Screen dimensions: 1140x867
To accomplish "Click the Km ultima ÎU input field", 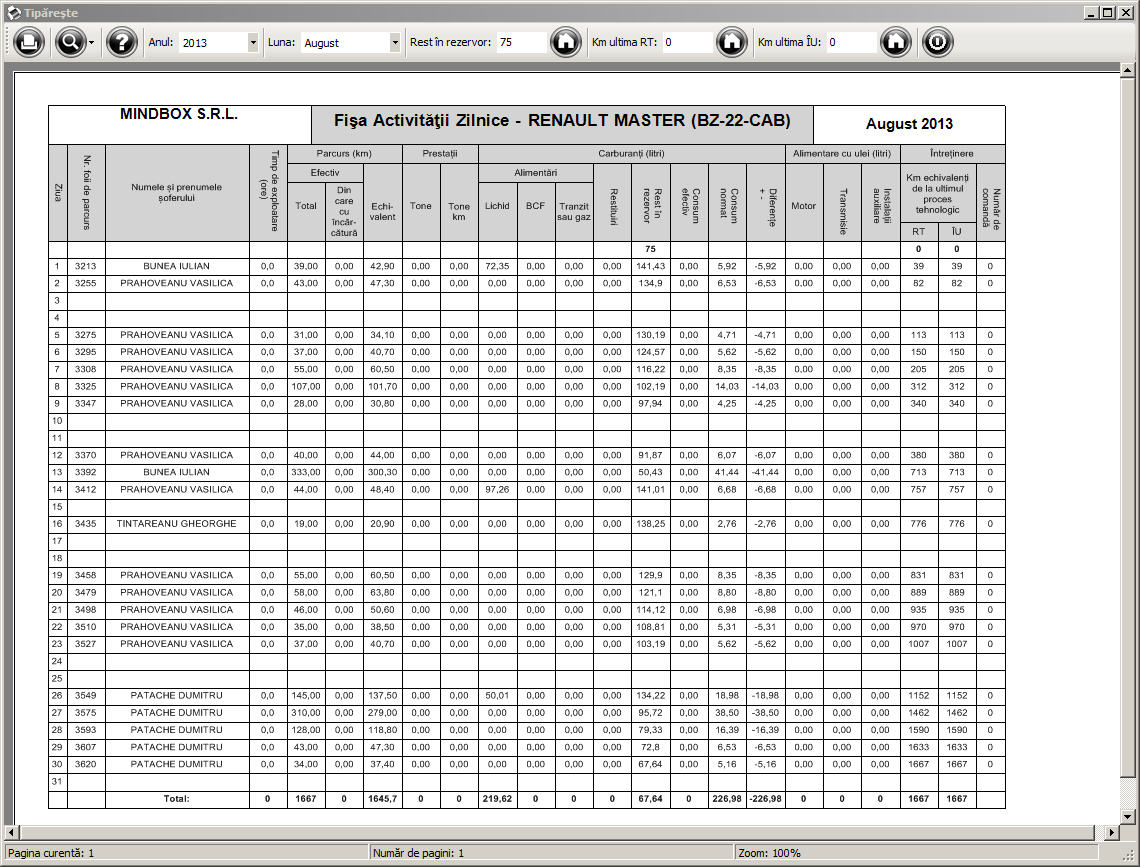I will [x=851, y=42].
